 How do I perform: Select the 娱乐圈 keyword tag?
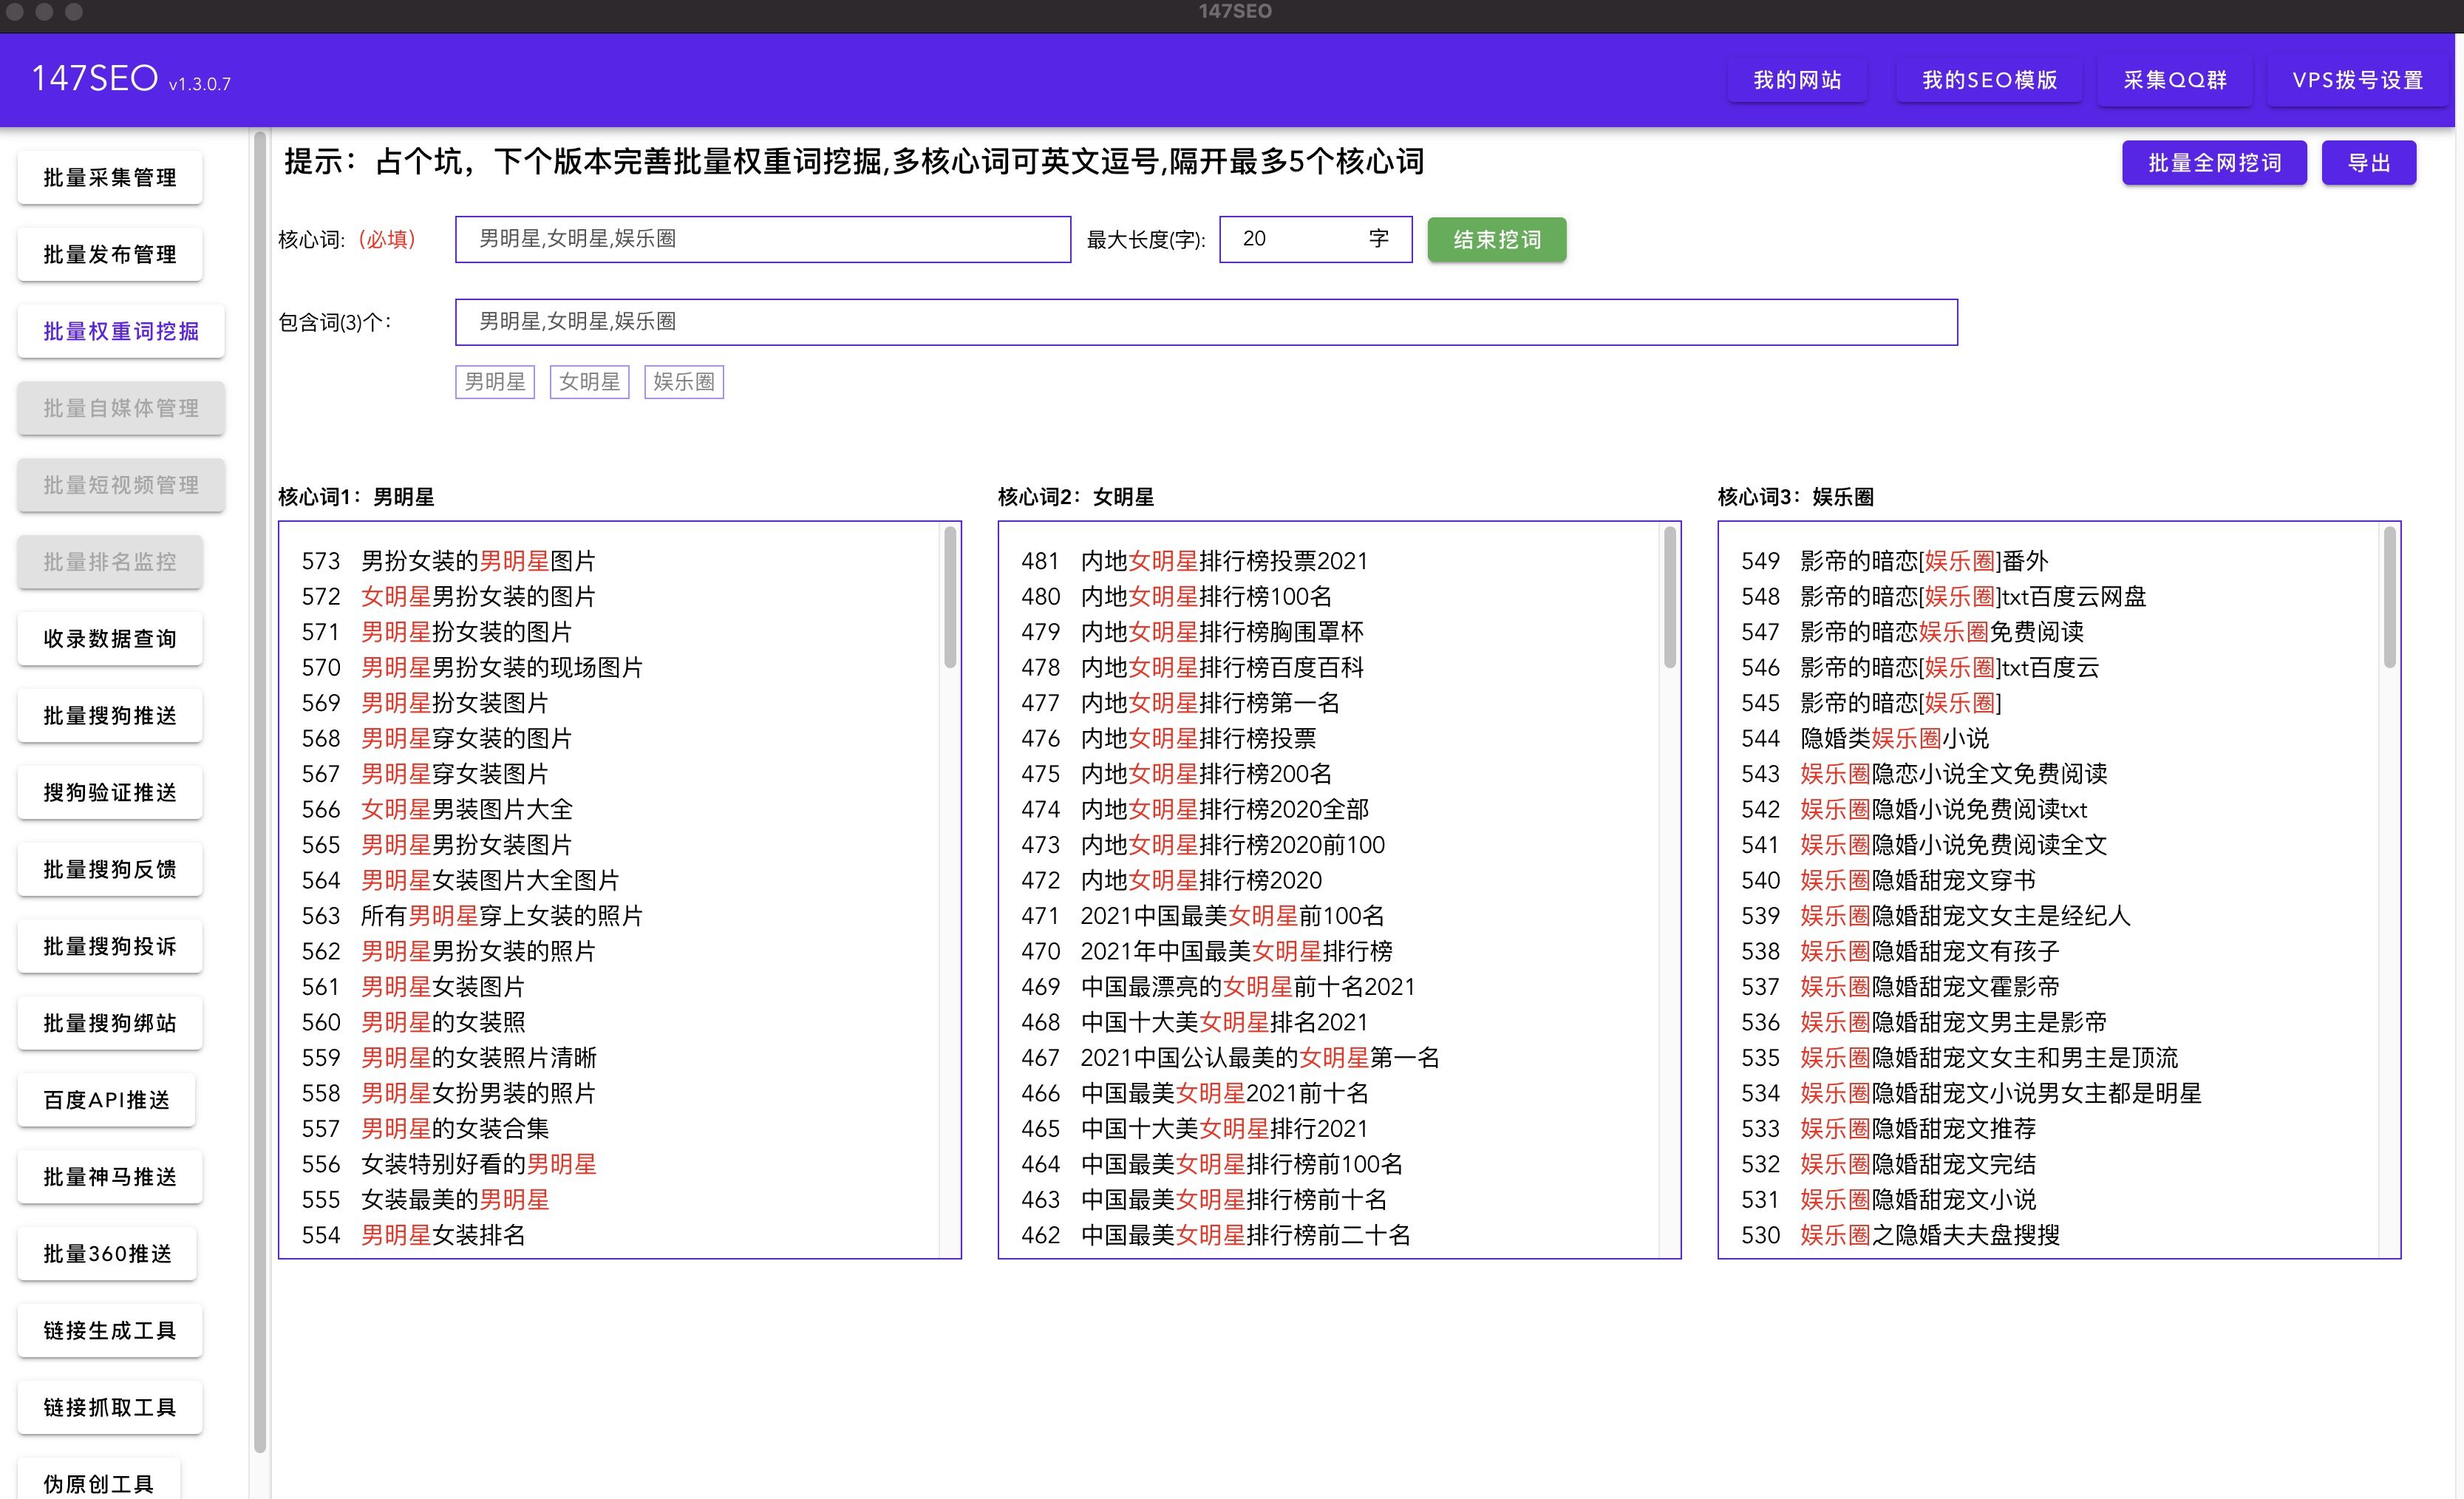684,382
